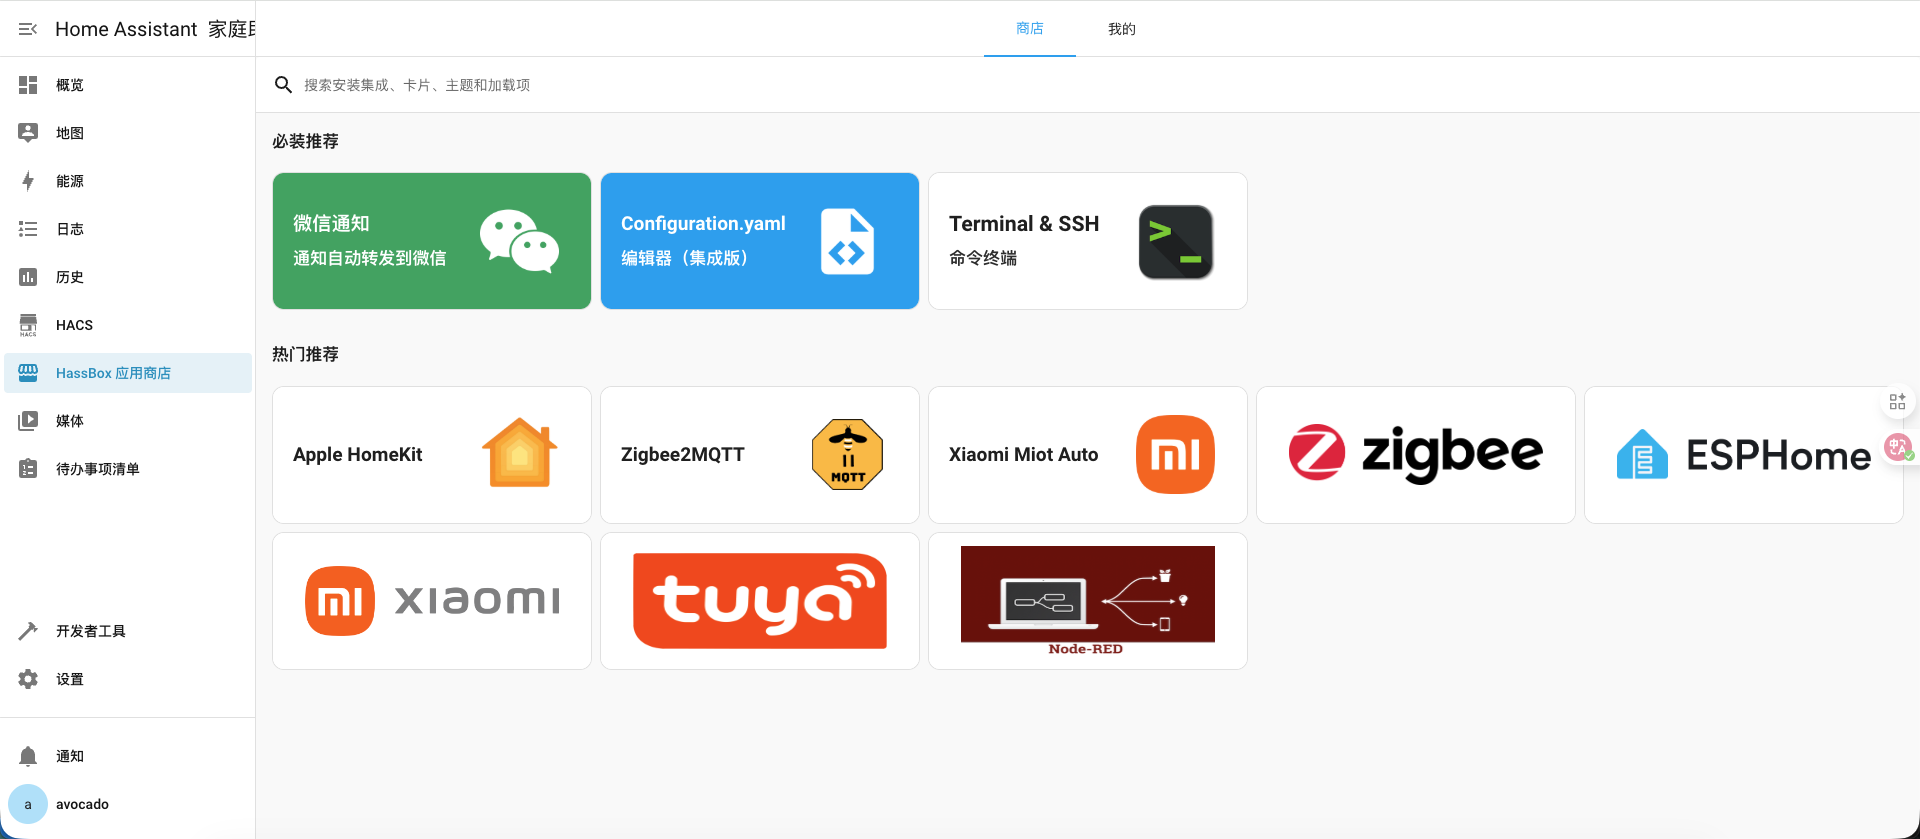Select the Zigbee2MQTT card

pyautogui.click(x=760, y=455)
